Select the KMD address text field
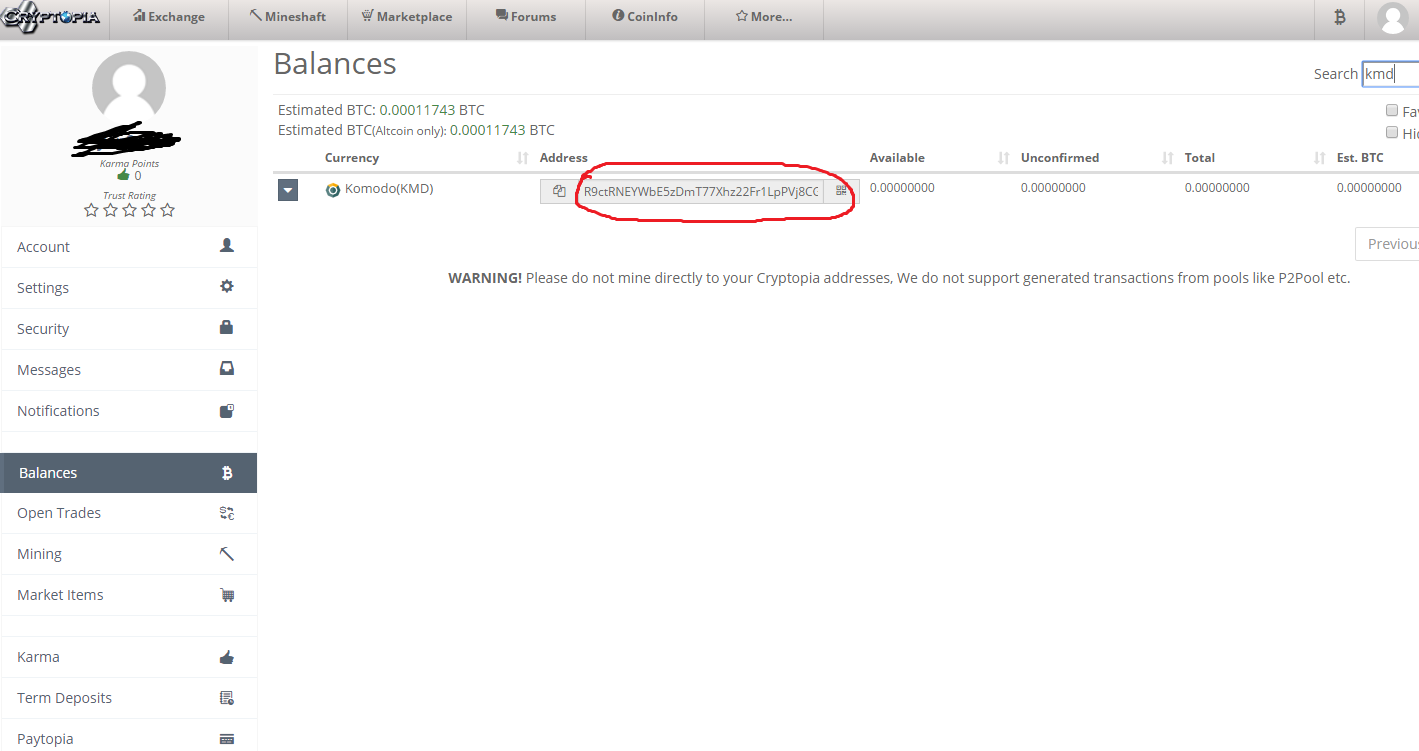Screen dimensions: 1419x751 (700, 191)
